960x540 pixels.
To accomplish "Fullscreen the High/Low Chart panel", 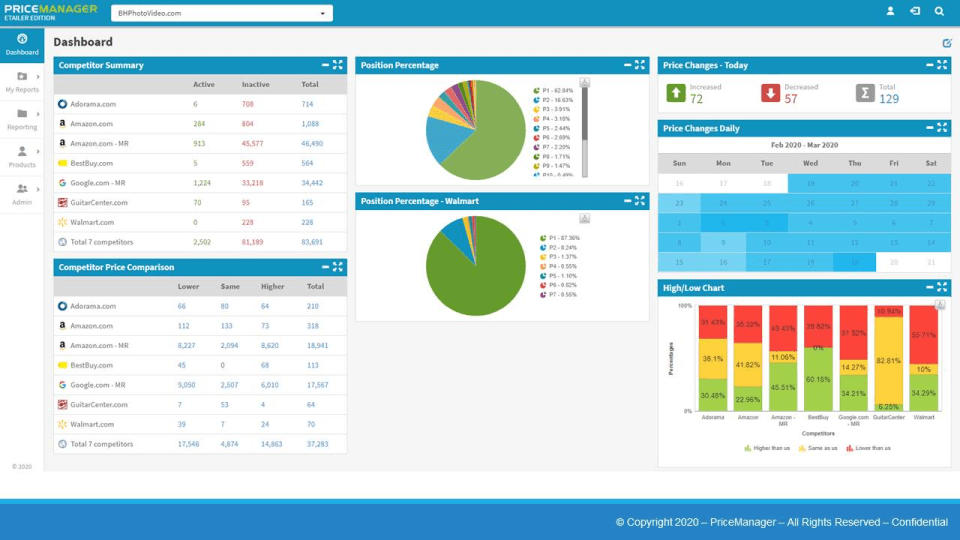I will (942, 287).
